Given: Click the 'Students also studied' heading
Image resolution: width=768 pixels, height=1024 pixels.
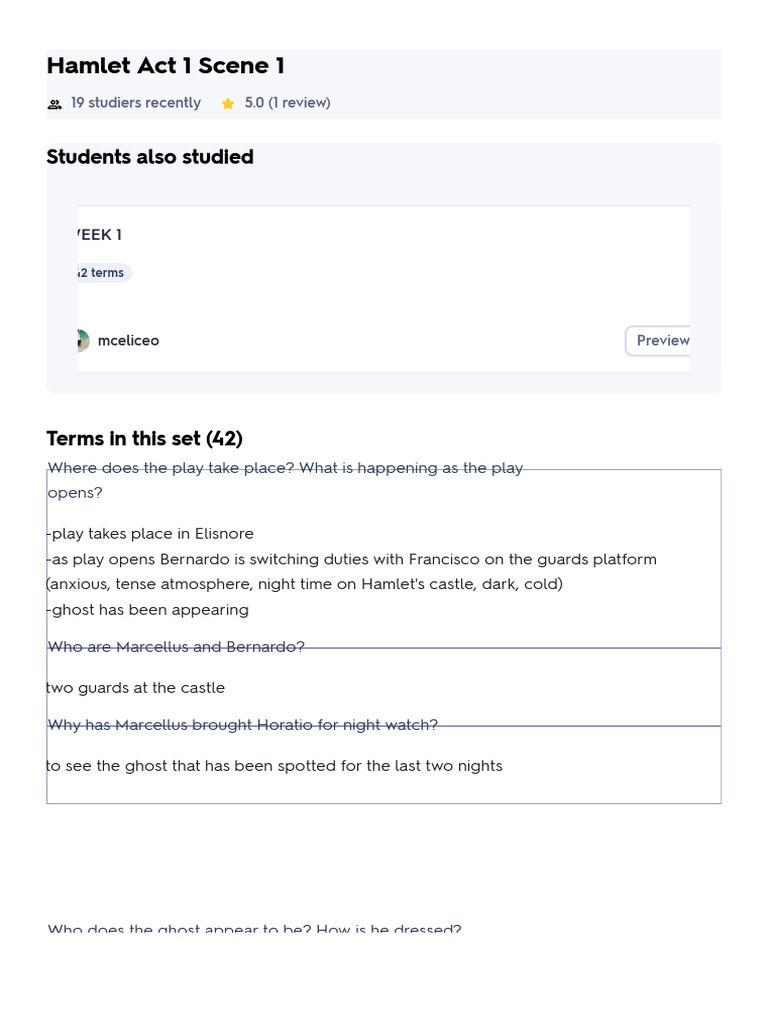Looking at the screenshot, I should [150, 157].
